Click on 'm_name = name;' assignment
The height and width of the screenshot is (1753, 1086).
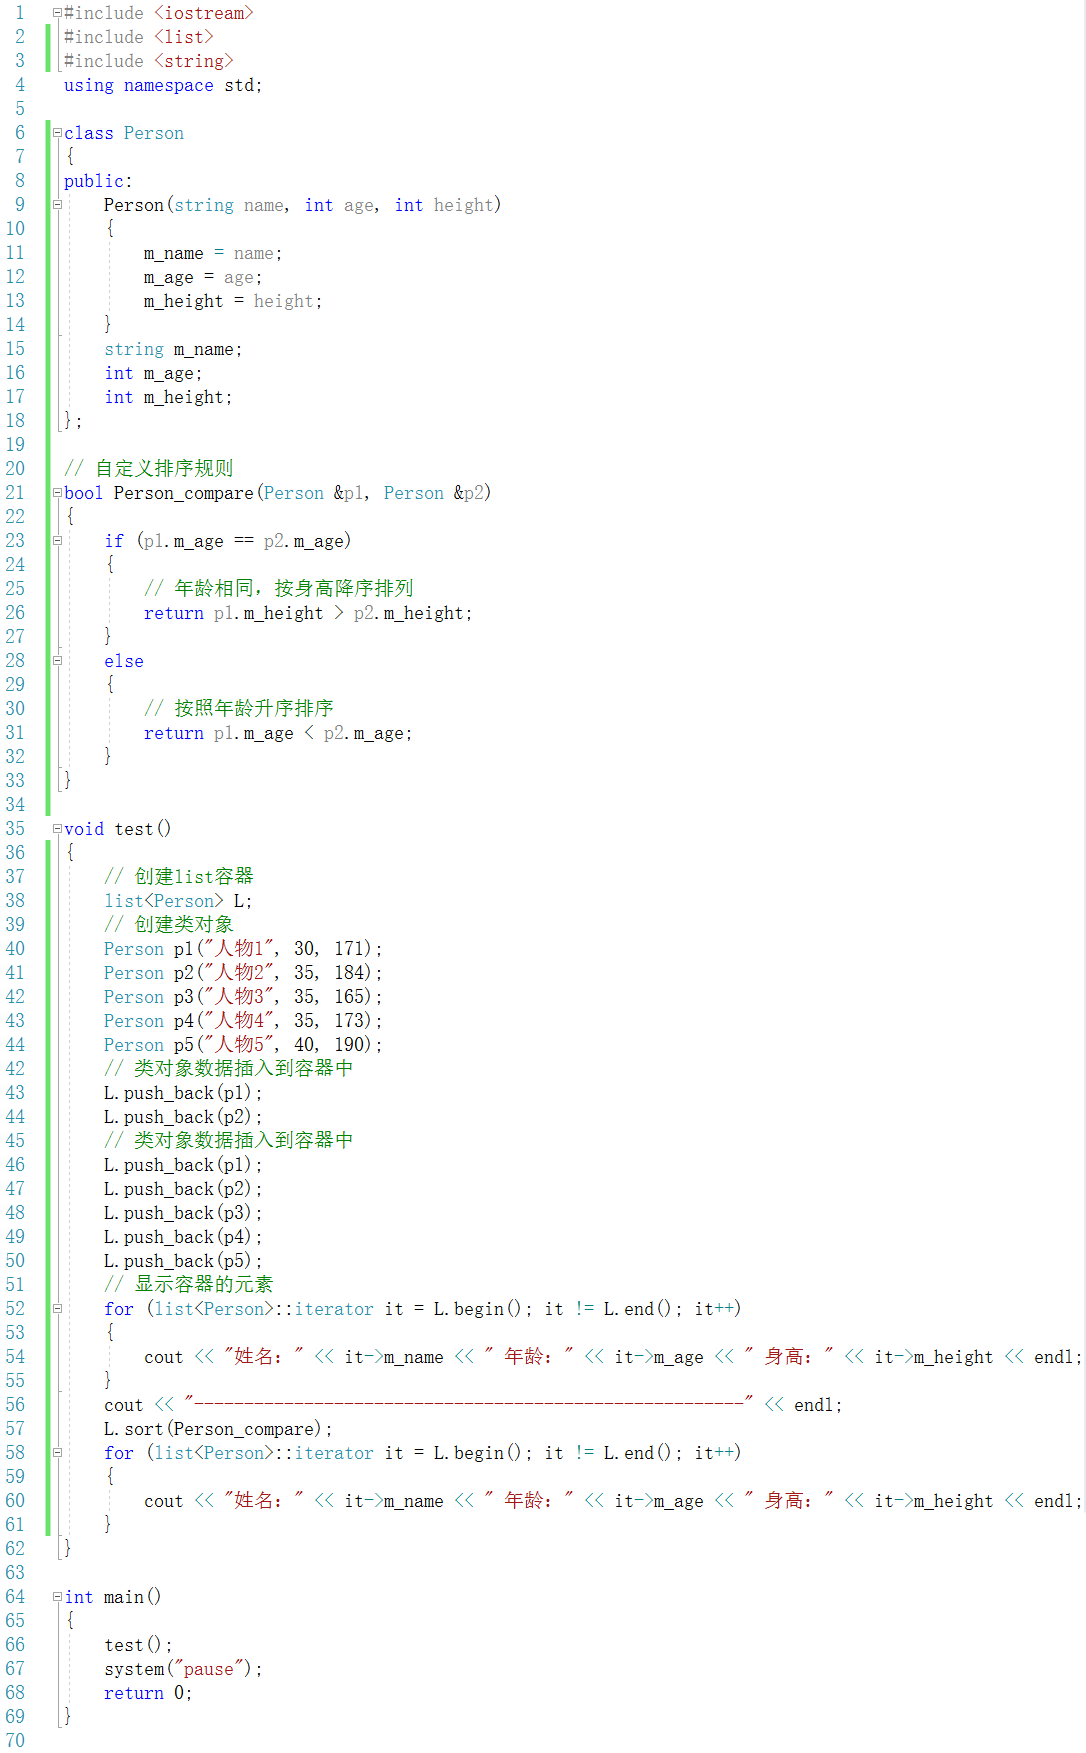coord(213,253)
